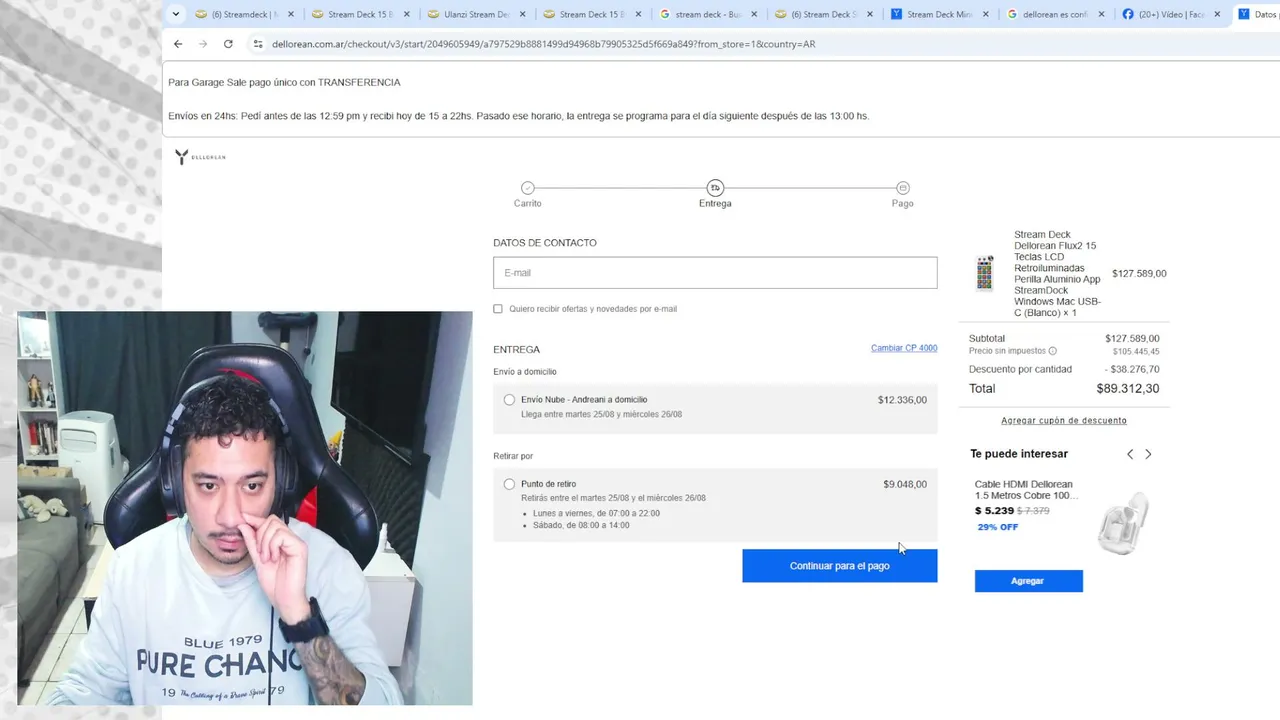The height and width of the screenshot is (720, 1280).
Task: Click the Entrega step truck icon
Action: point(715,188)
